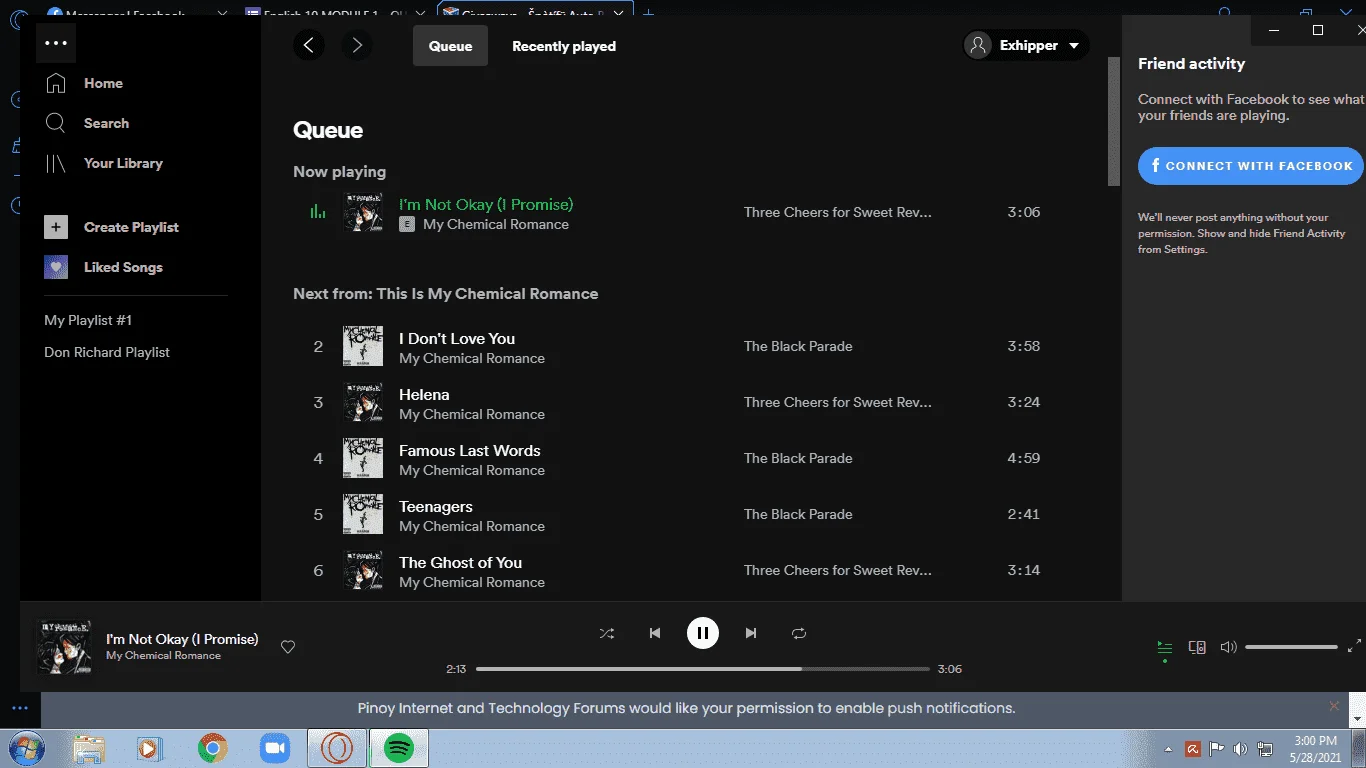Open Liked Songs heart tile
Screen dimensions: 1366x768
[x=56, y=267]
